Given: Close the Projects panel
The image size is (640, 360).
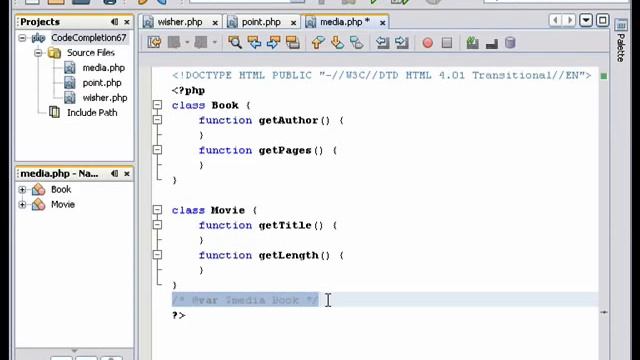Looking at the screenshot, I should point(127,22).
